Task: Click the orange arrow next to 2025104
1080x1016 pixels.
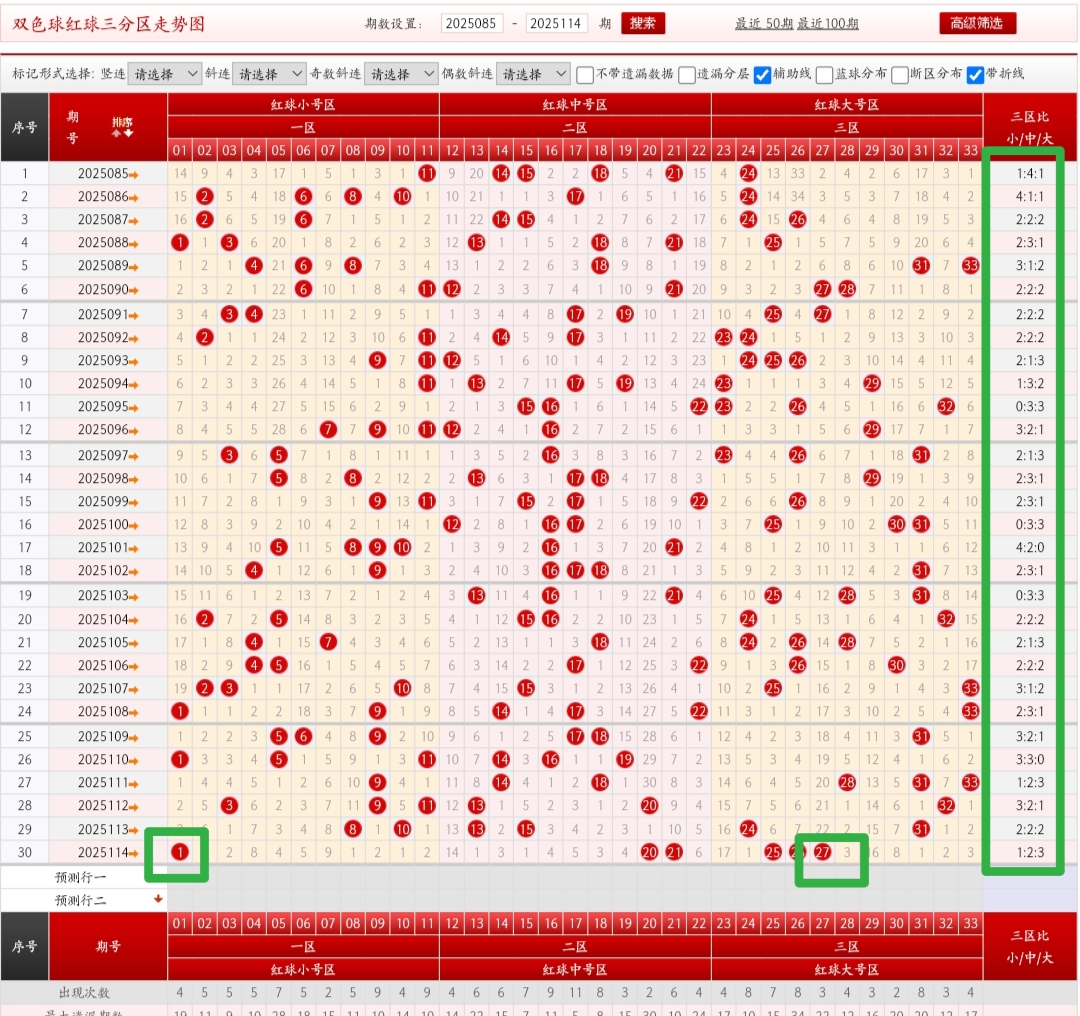Action: pyautogui.click(x=134, y=620)
